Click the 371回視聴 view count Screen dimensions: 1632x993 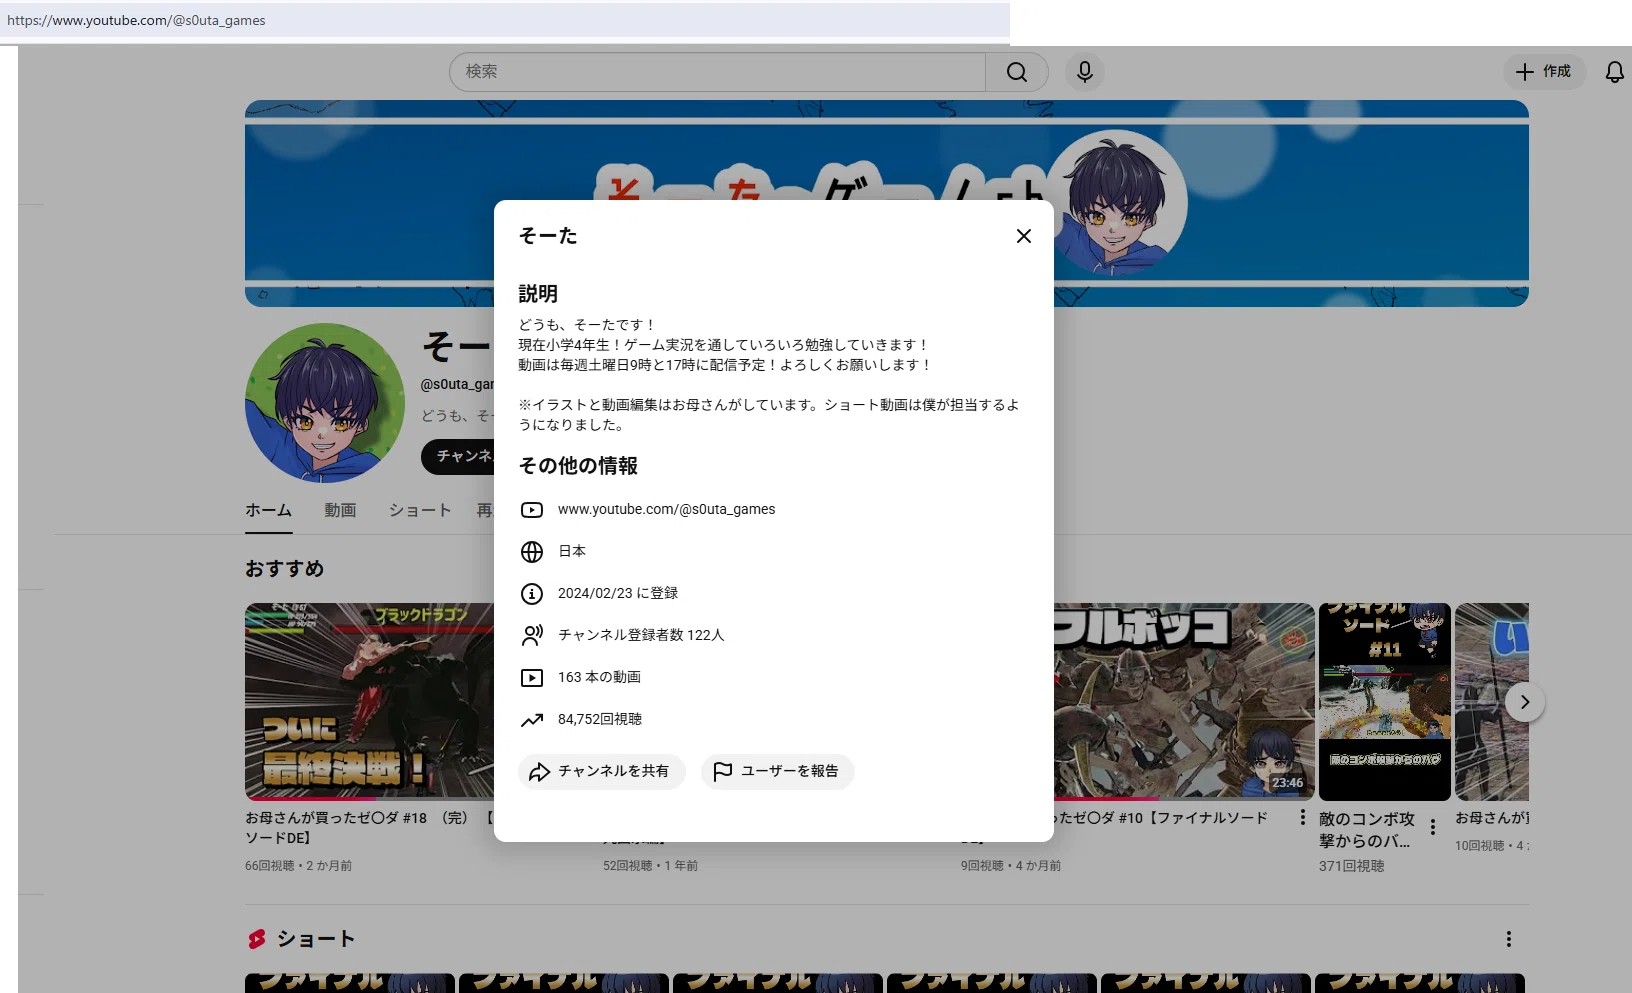[x=1351, y=866]
